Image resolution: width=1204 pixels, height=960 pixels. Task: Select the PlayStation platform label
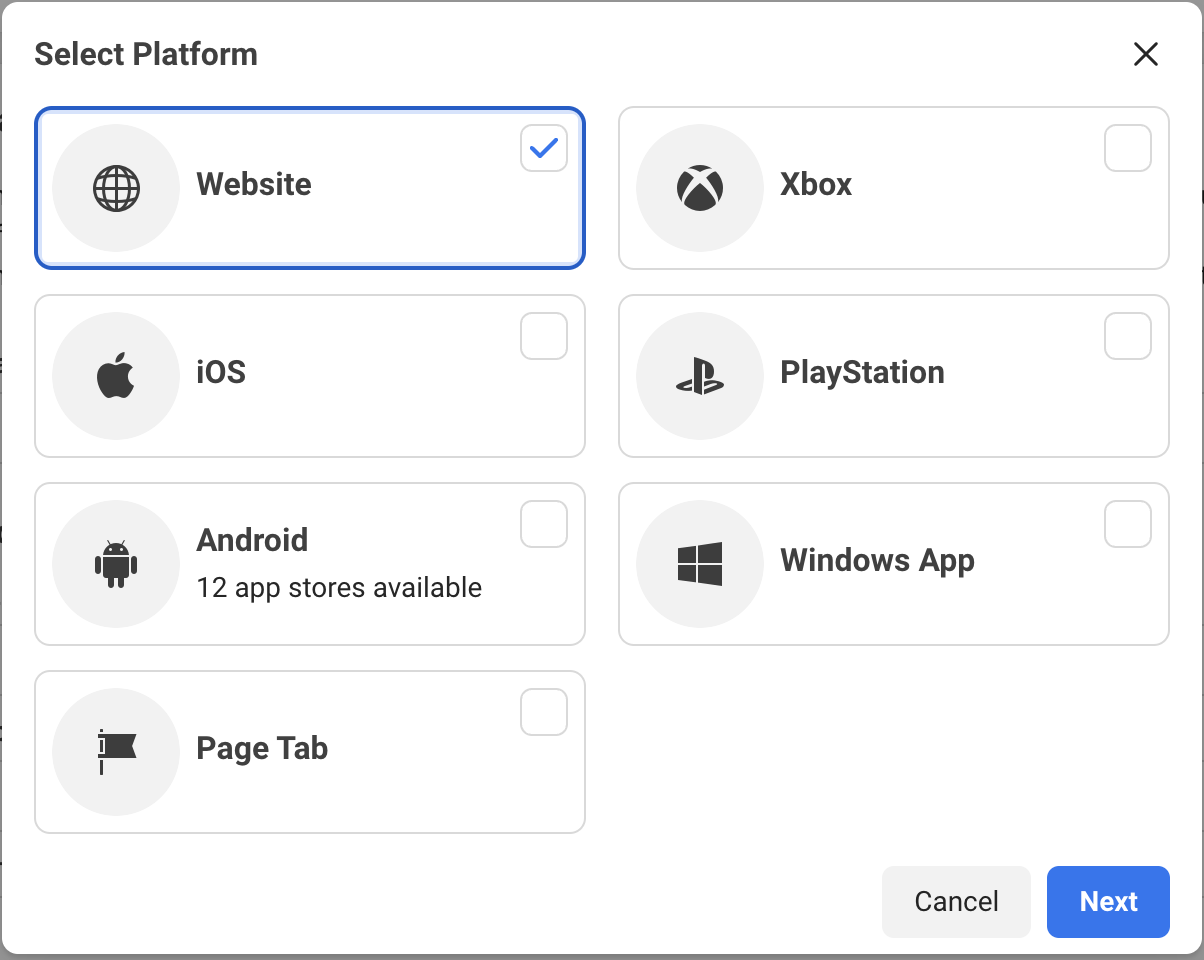coord(862,372)
